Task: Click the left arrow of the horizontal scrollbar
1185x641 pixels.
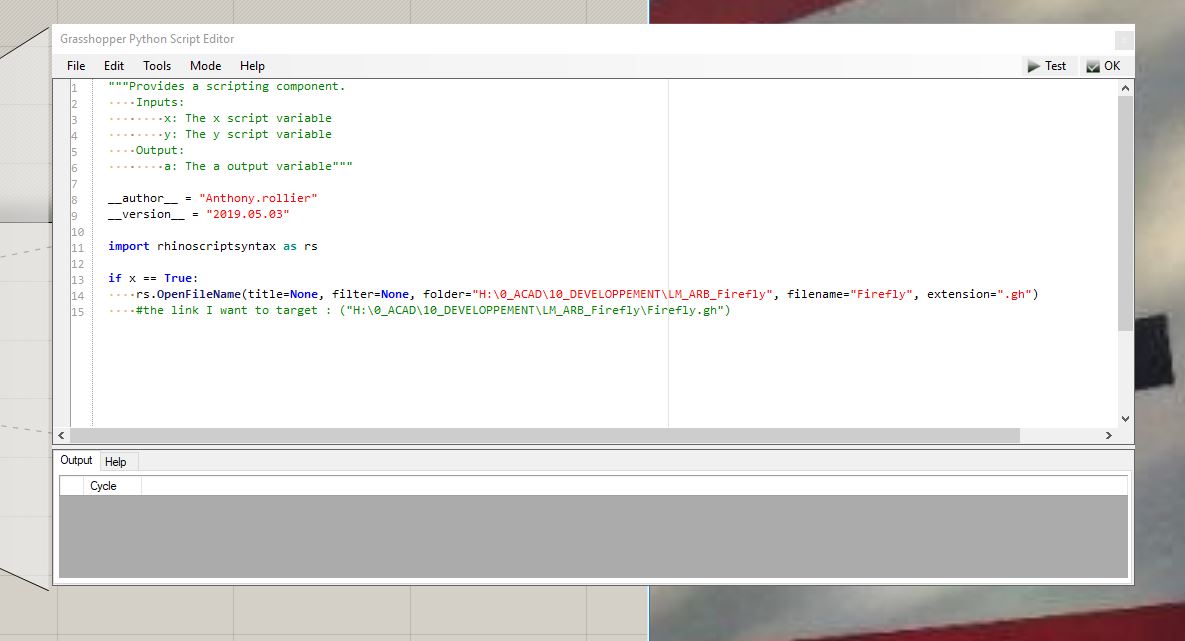Action: coord(61,435)
